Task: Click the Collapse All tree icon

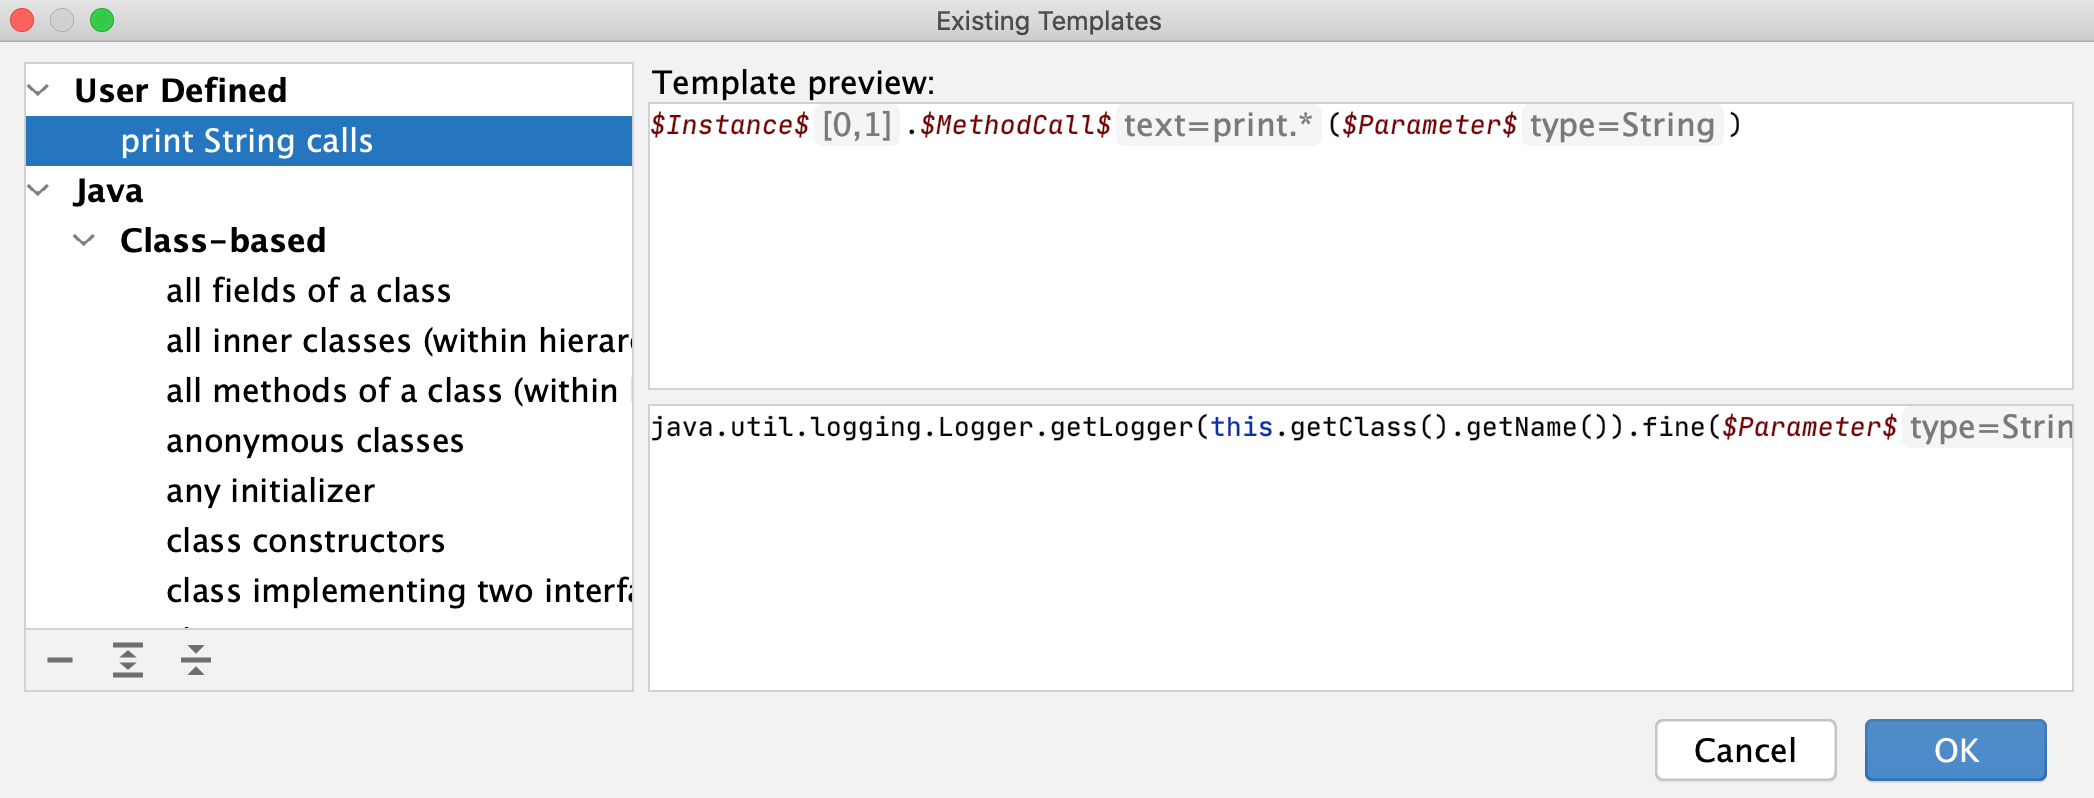Action: tap(196, 660)
